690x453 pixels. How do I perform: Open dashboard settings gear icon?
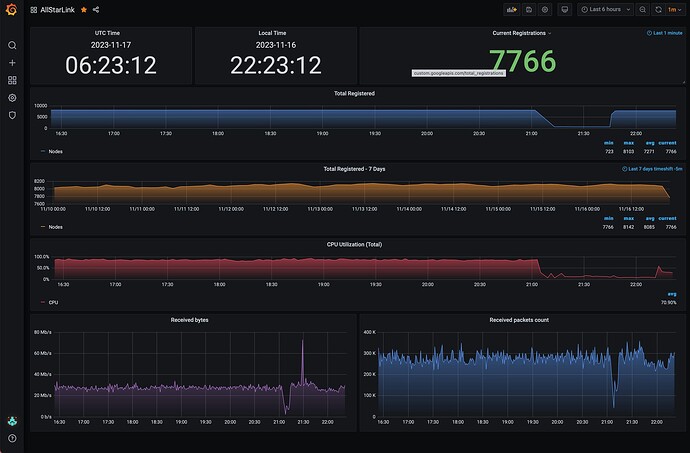[545, 10]
